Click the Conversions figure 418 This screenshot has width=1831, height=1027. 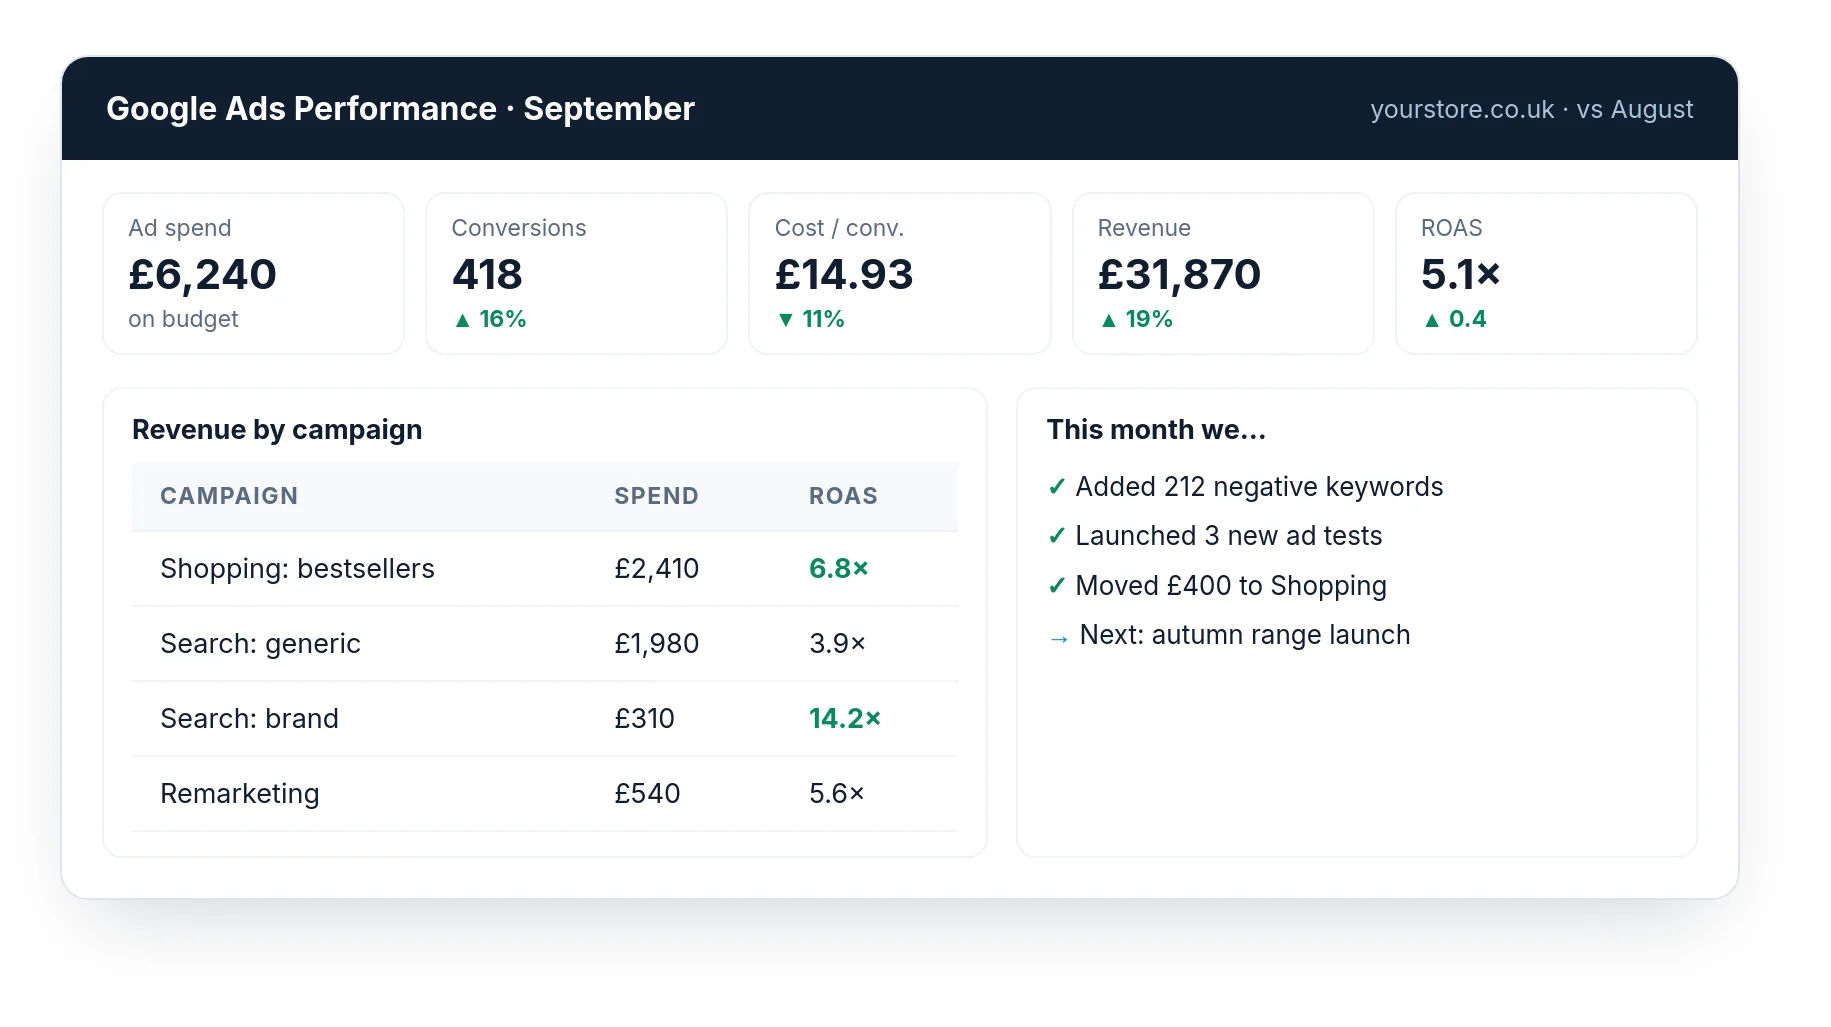click(487, 274)
